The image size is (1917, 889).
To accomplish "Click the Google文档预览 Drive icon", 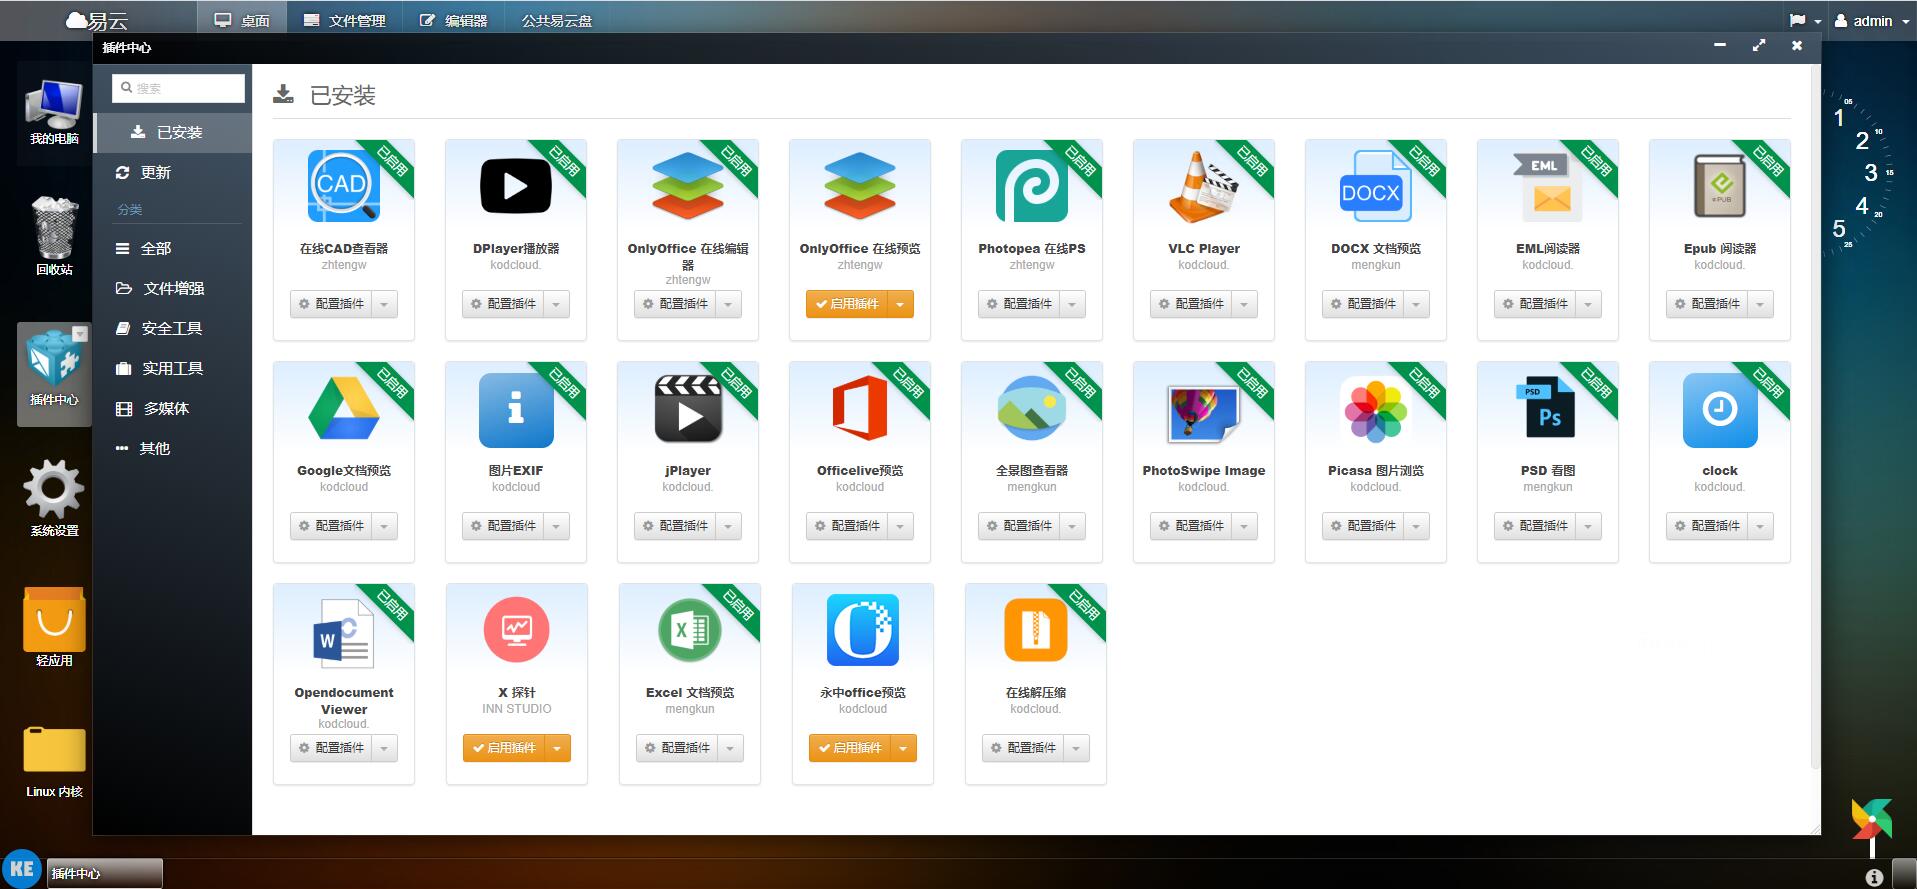I will coord(343,408).
